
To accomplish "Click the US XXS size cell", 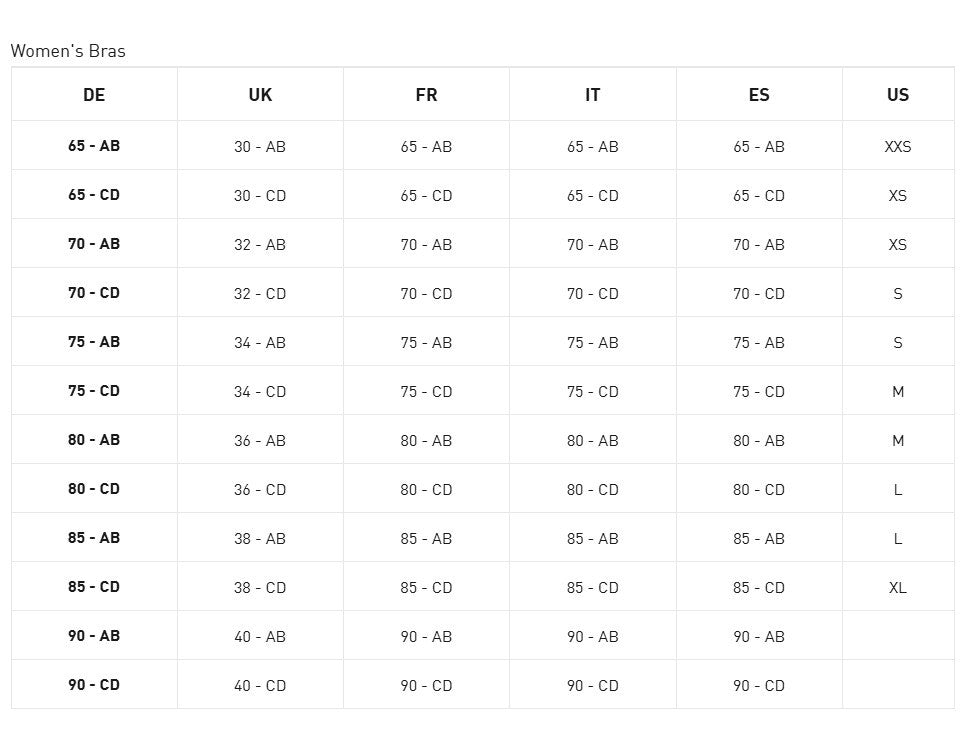I will (x=898, y=146).
